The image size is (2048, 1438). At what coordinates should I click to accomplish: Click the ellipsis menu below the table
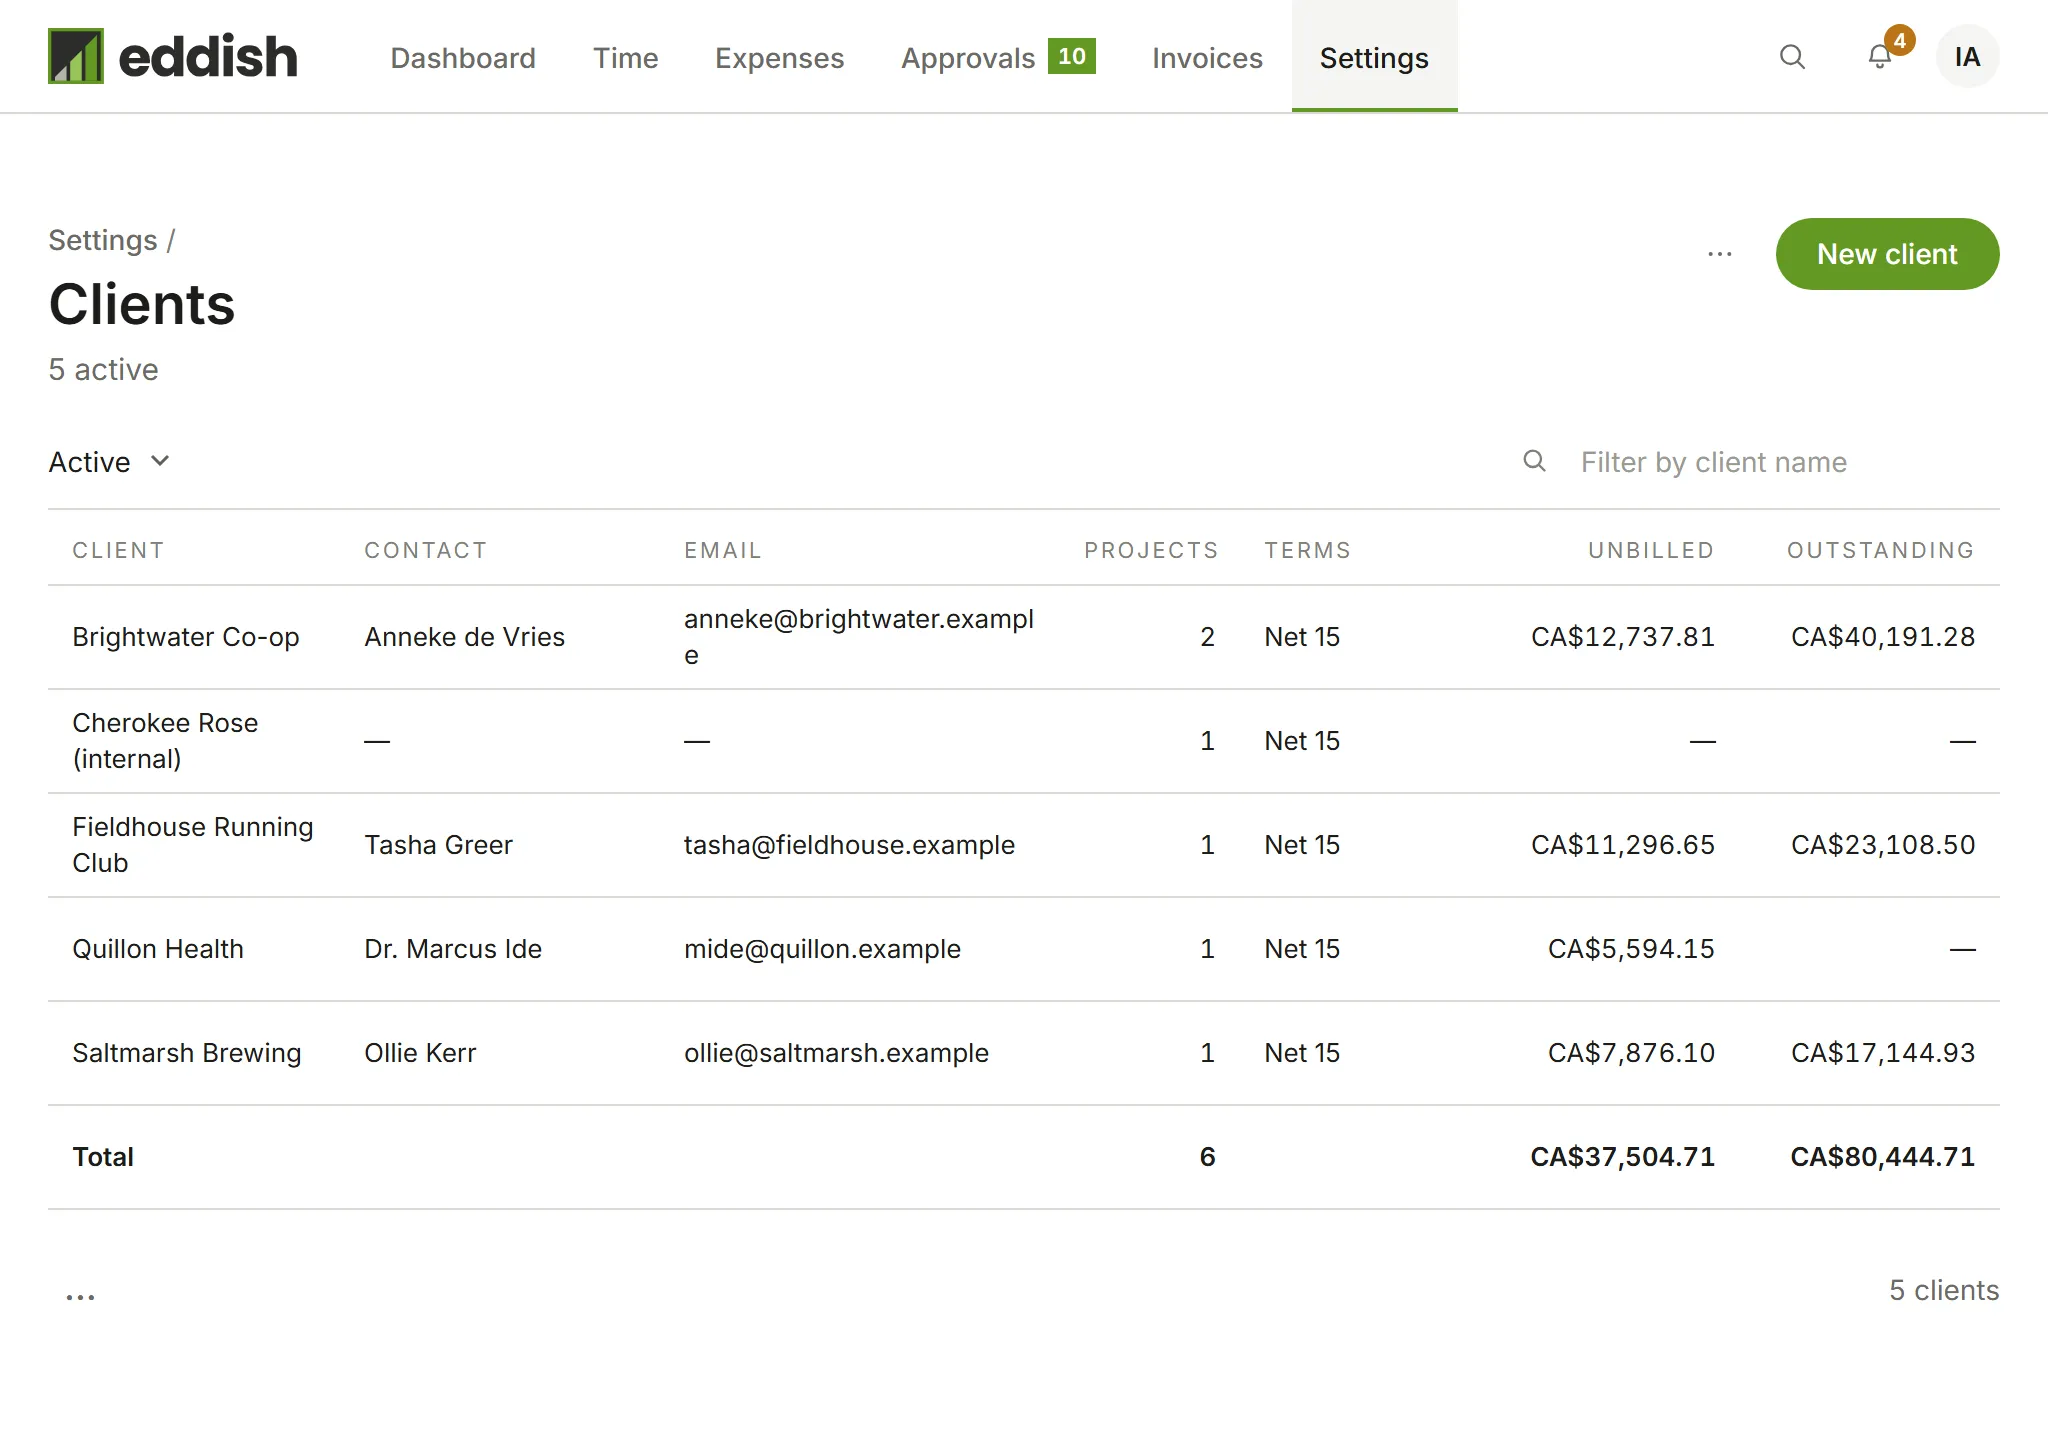tap(80, 1296)
